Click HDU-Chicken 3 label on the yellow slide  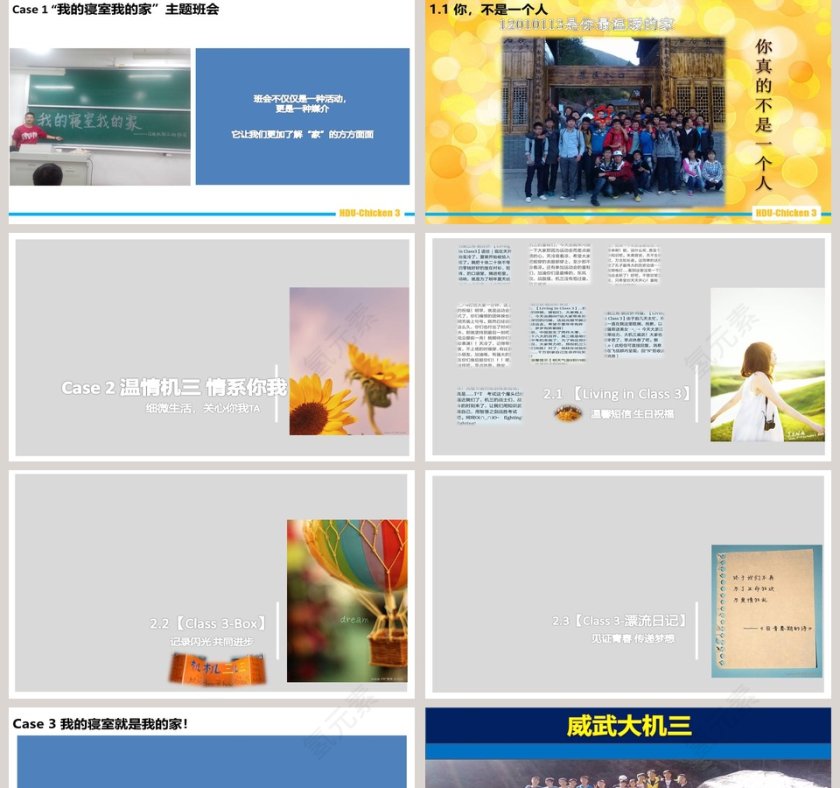[786, 213]
